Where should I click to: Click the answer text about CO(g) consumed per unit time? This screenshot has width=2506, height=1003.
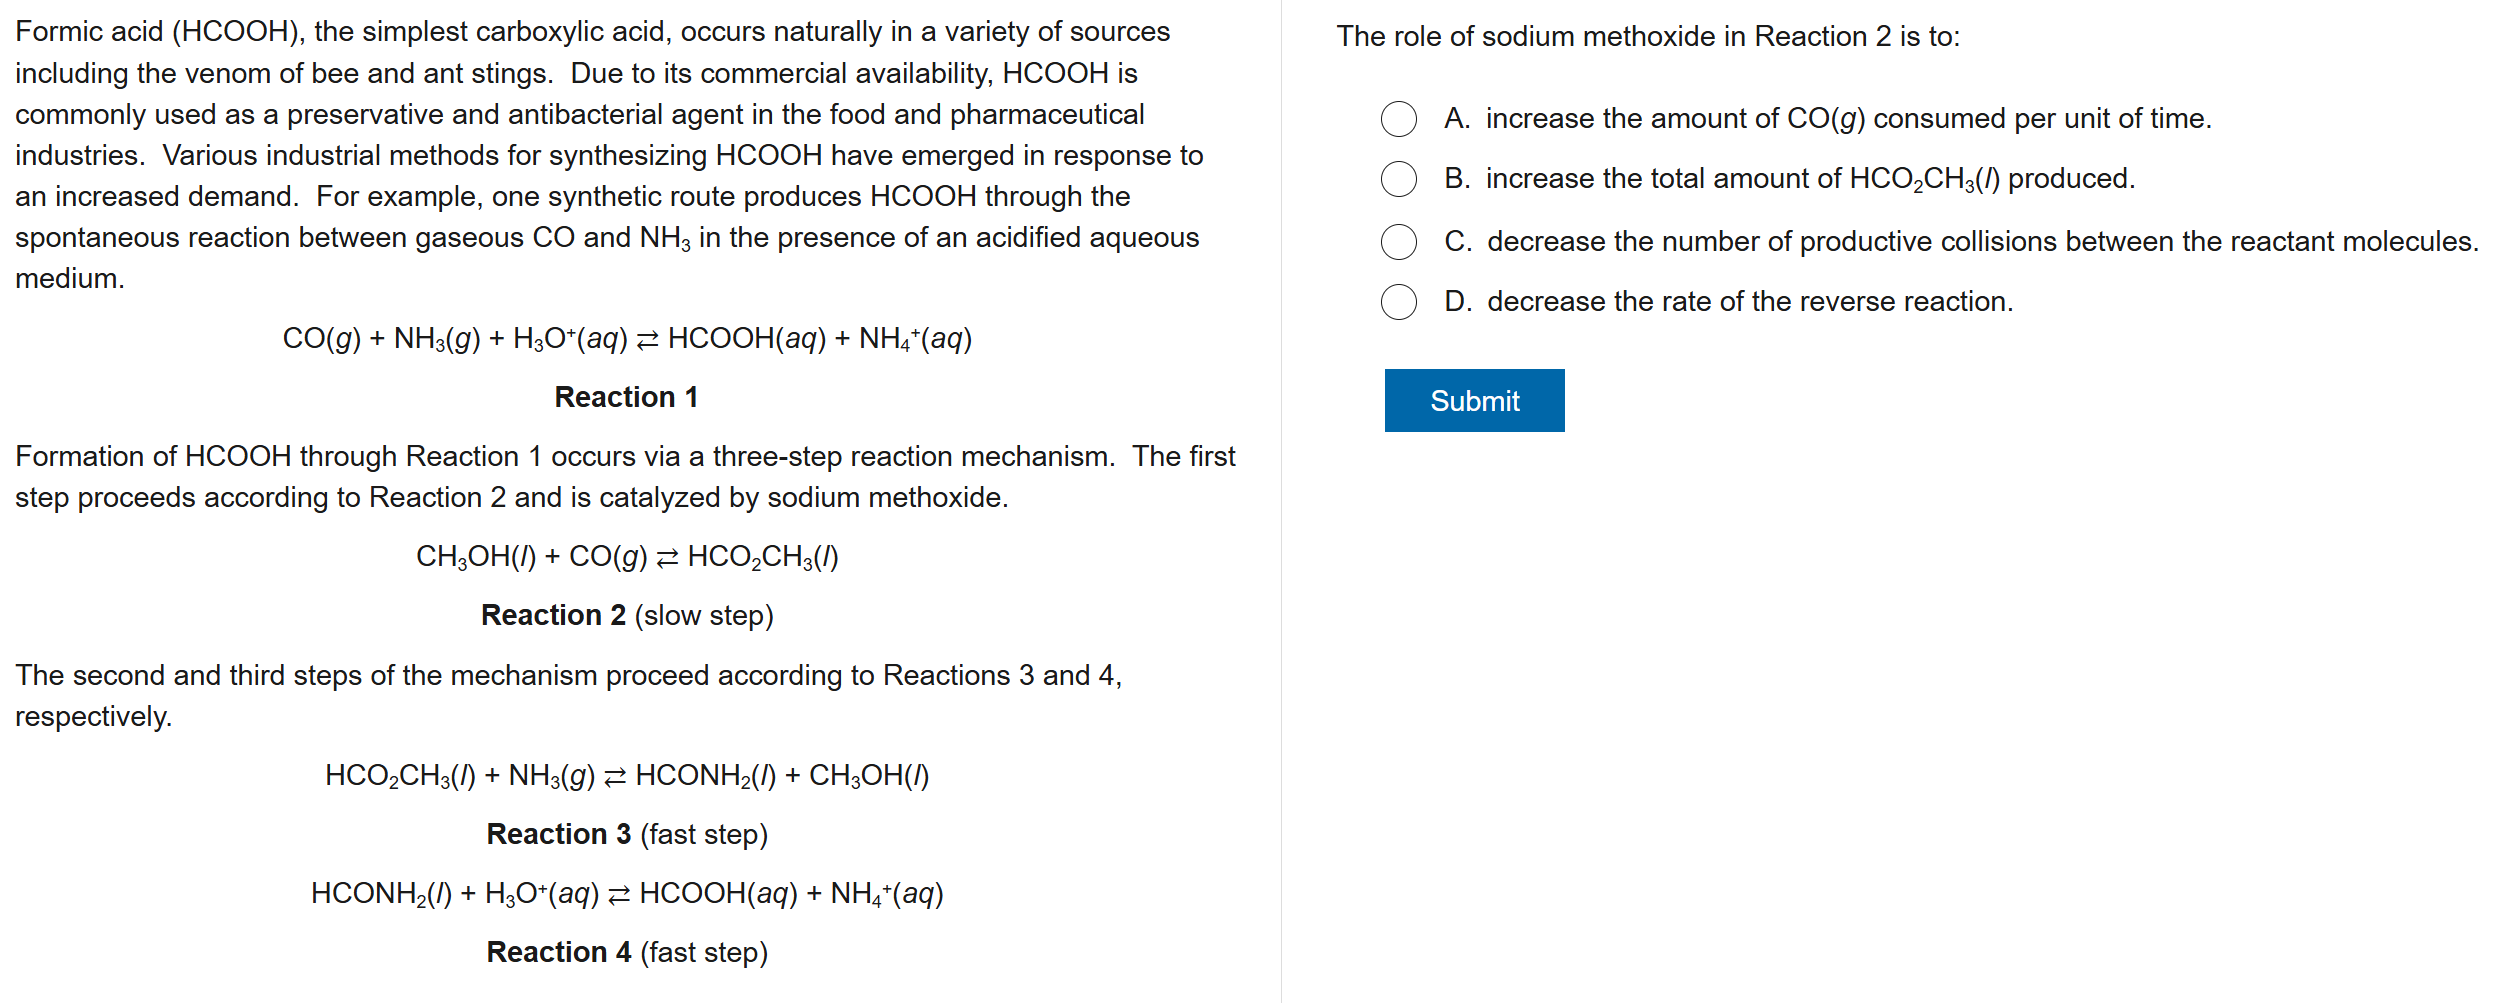pos(1847,119)
